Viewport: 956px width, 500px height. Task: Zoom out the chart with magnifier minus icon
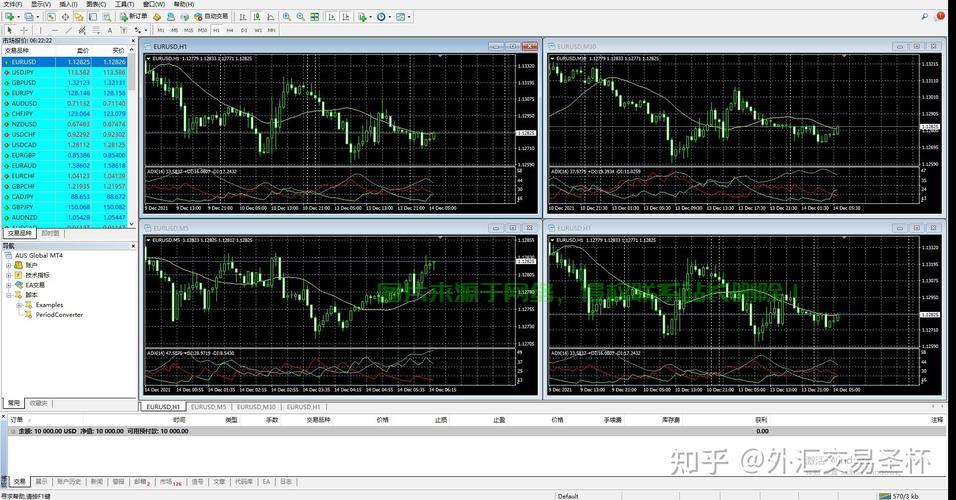point(301,16)
